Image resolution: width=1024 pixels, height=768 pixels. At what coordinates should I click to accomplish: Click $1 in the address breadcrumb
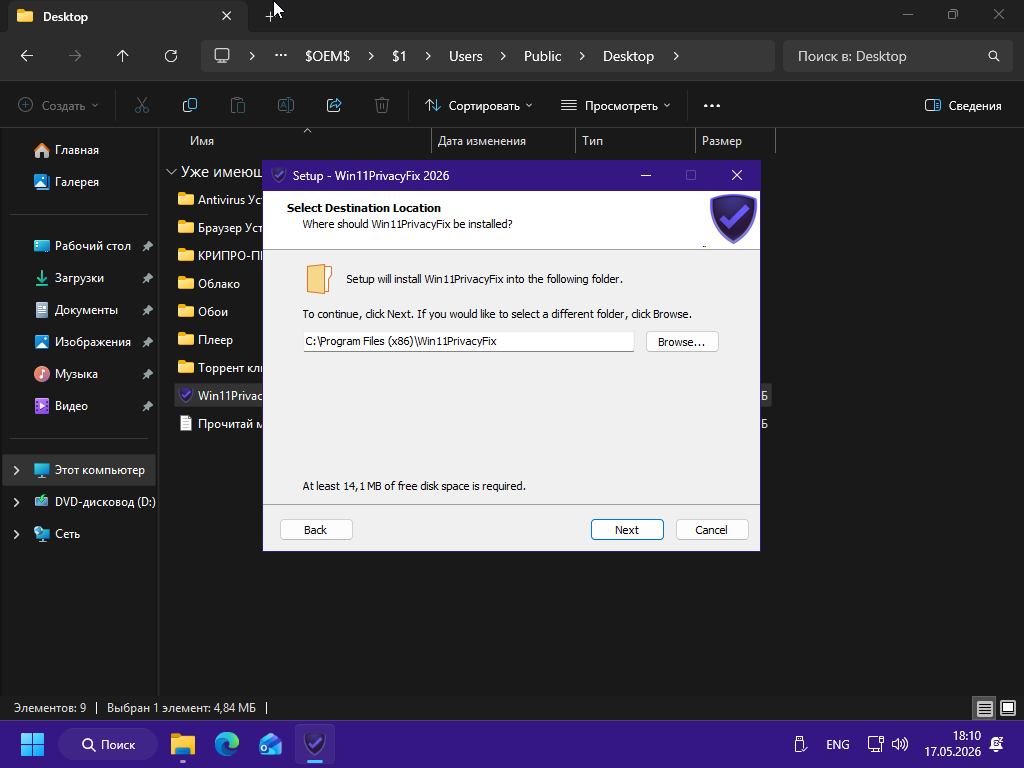(x=399, y=56)
